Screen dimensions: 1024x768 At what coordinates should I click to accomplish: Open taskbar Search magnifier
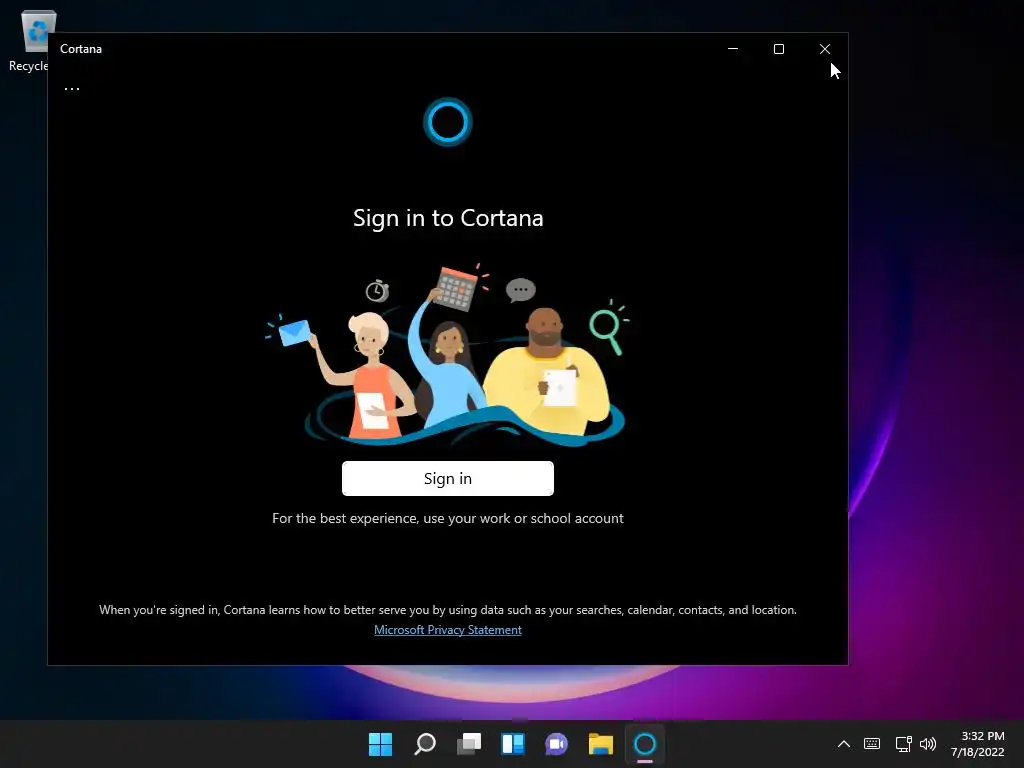(x=424, y=744)
